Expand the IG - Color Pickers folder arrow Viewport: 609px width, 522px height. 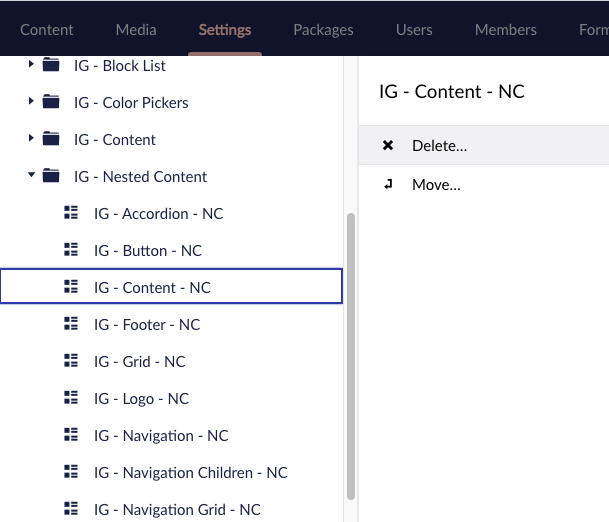[31, 101]
